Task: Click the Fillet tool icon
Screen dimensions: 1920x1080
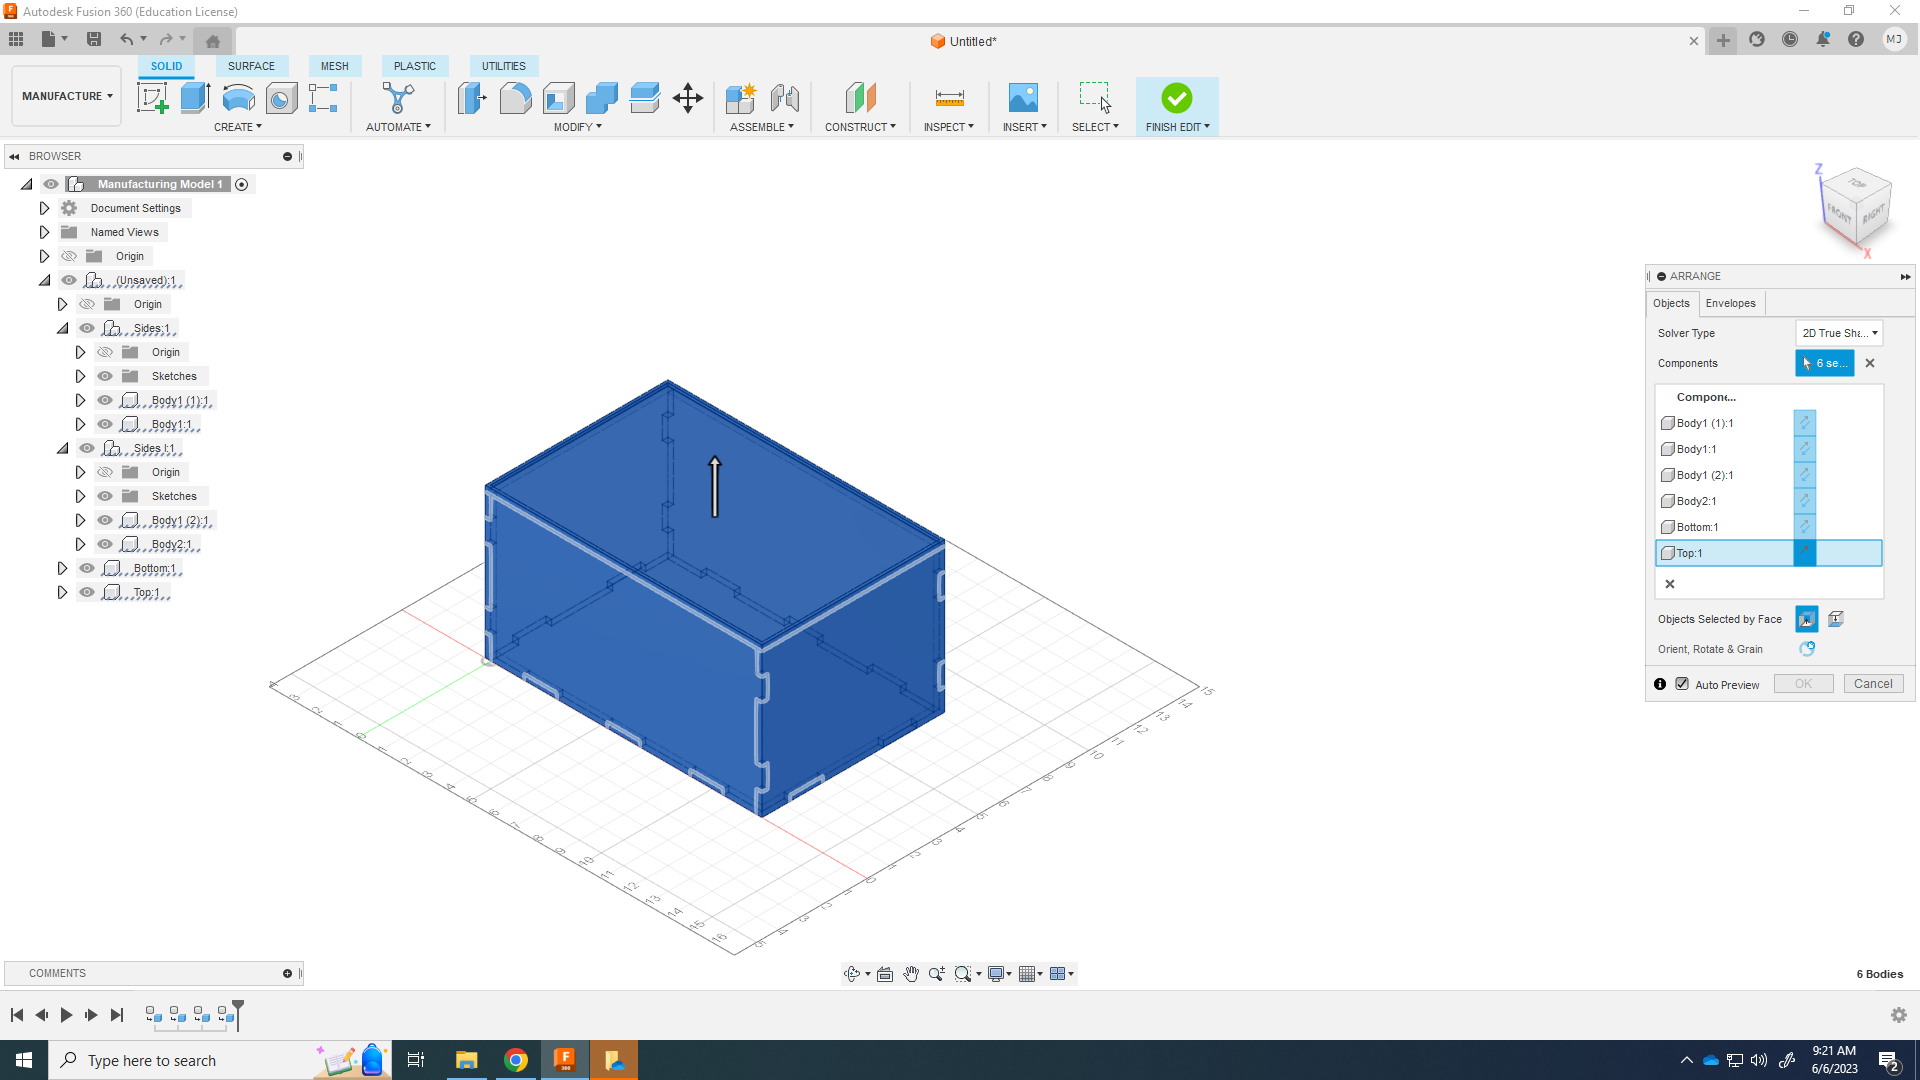Action: [x=515, y=98]
